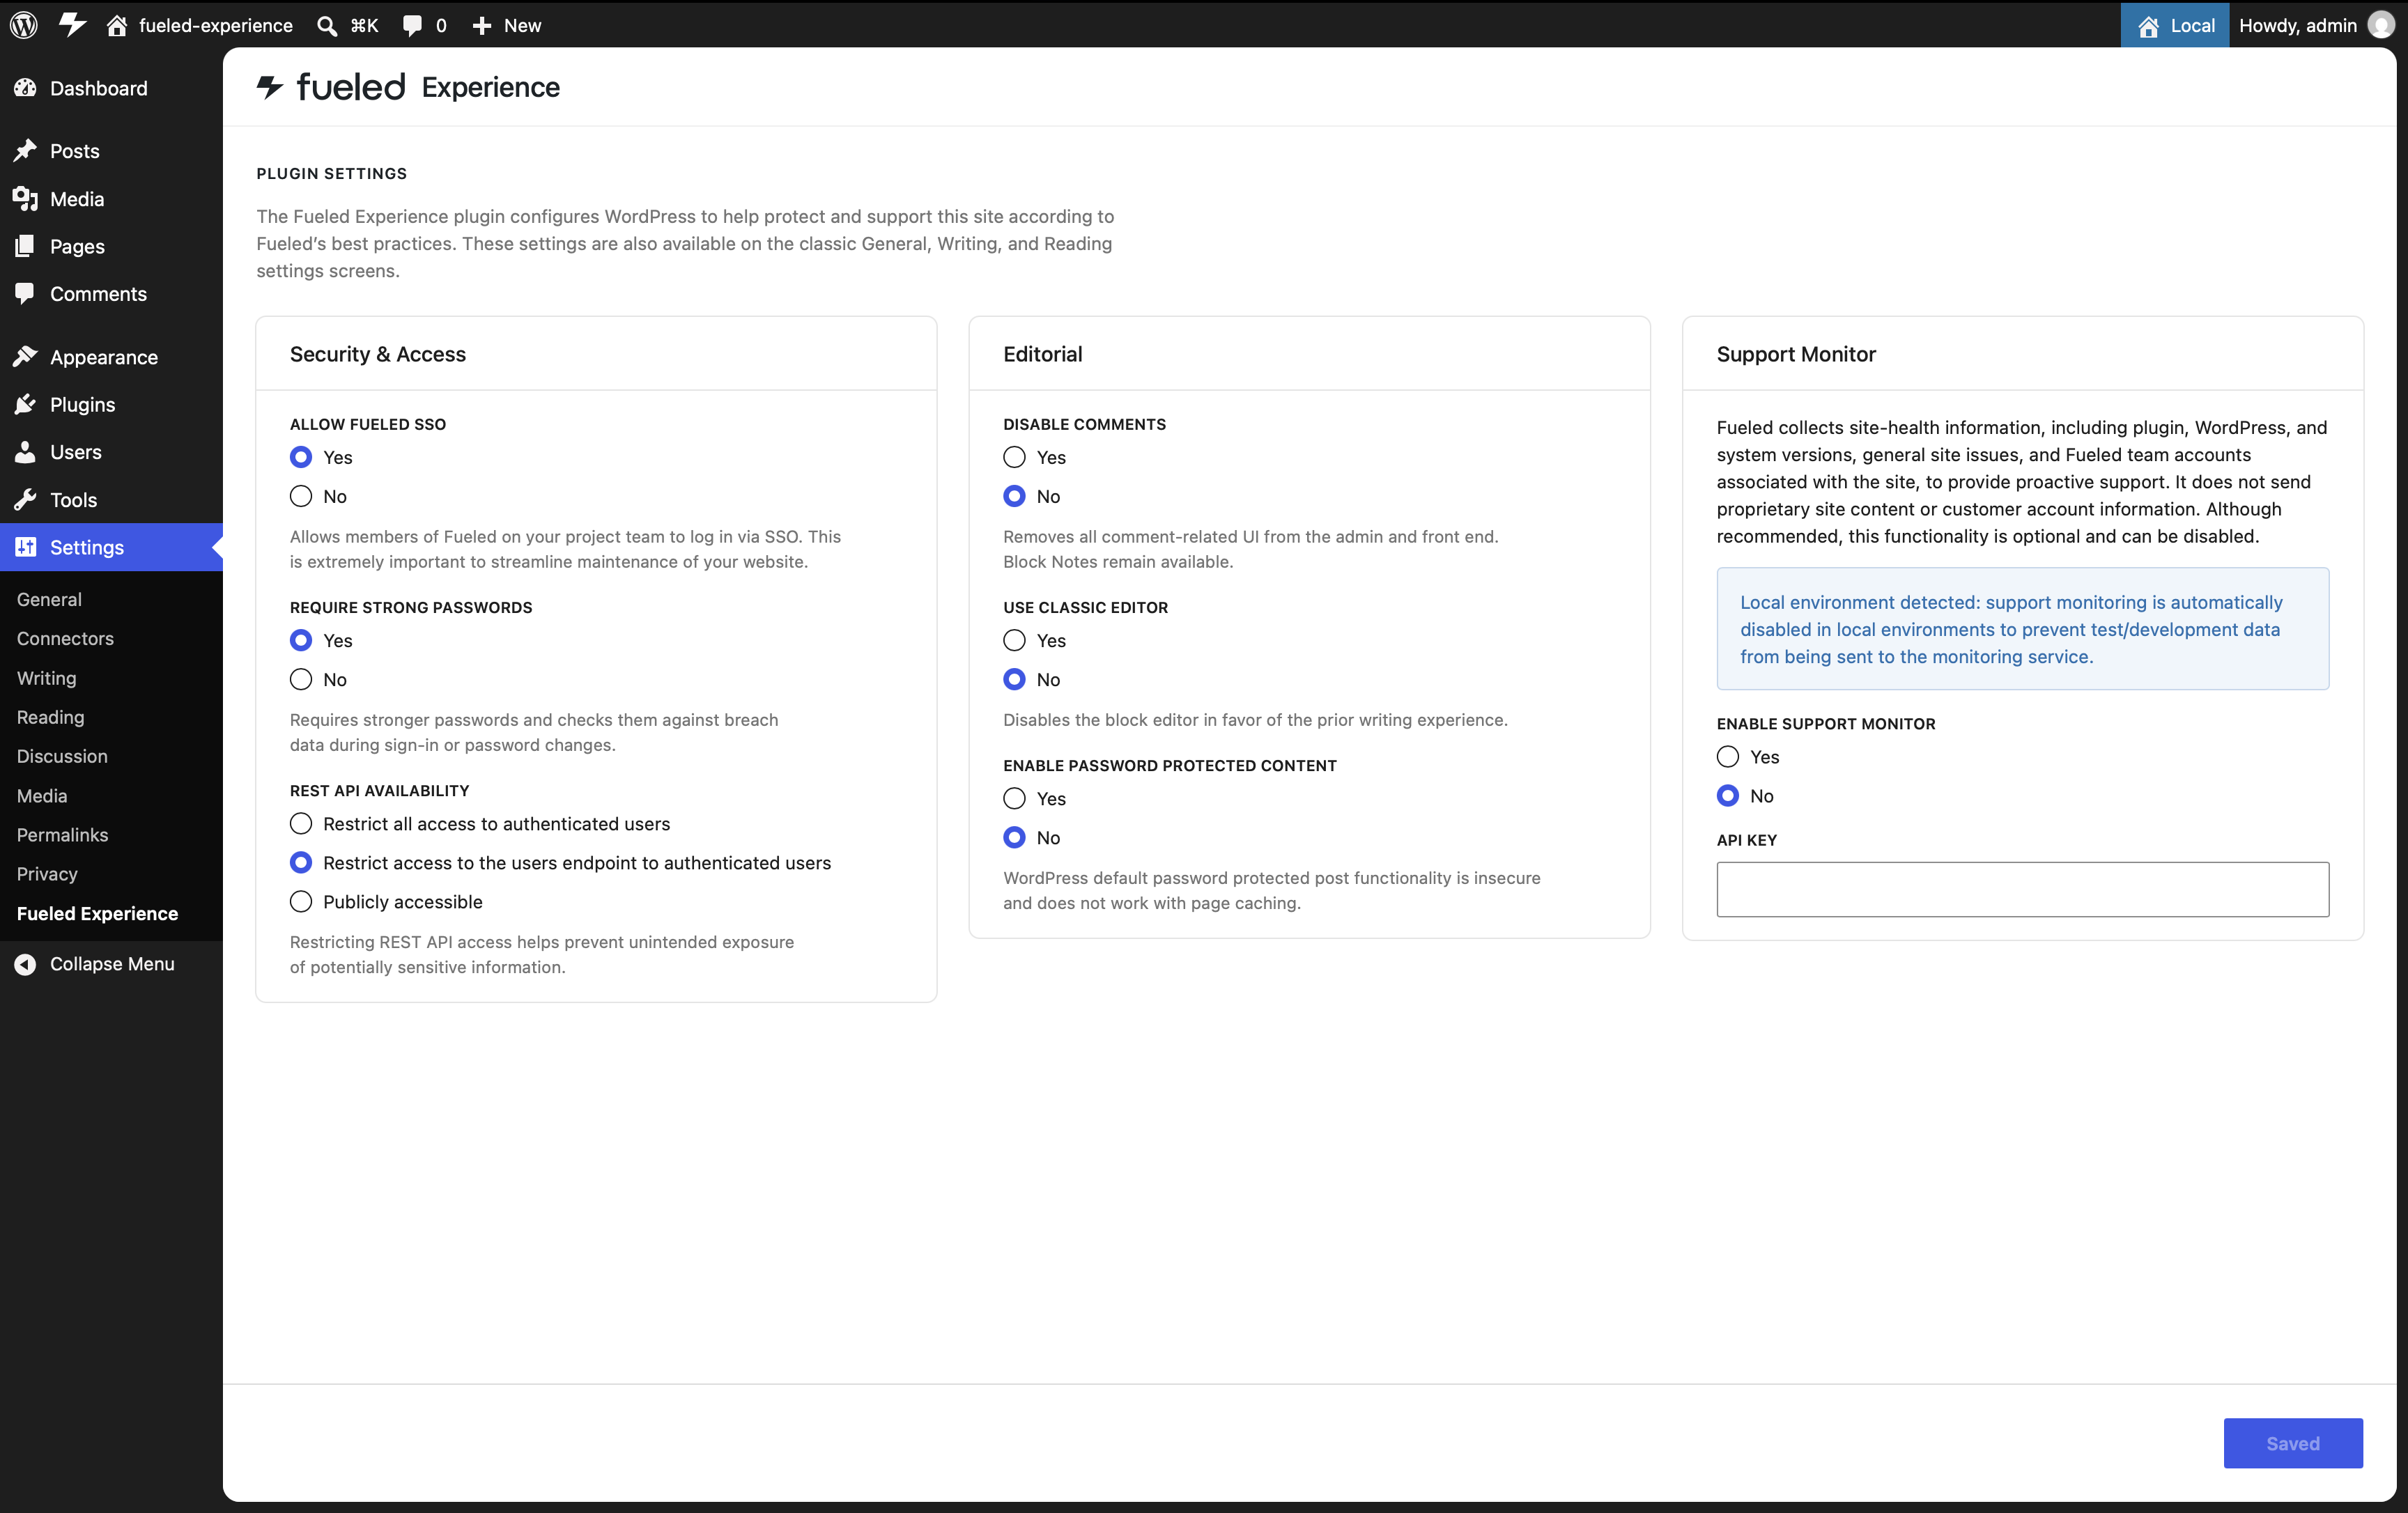The image size is (2408, 1513).
Task: Click the Comments speech bubble sidebar icon
Action: click(x=26, y=294)
